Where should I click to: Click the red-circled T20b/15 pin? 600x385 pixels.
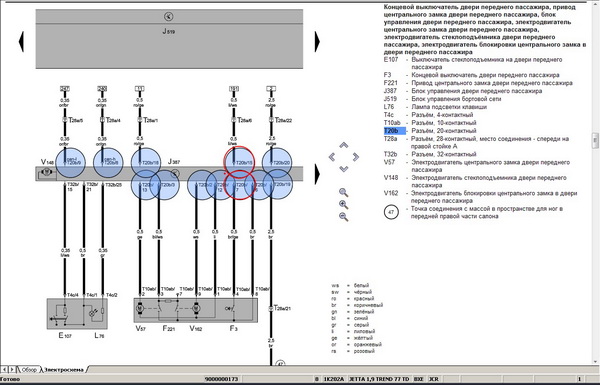239,162
